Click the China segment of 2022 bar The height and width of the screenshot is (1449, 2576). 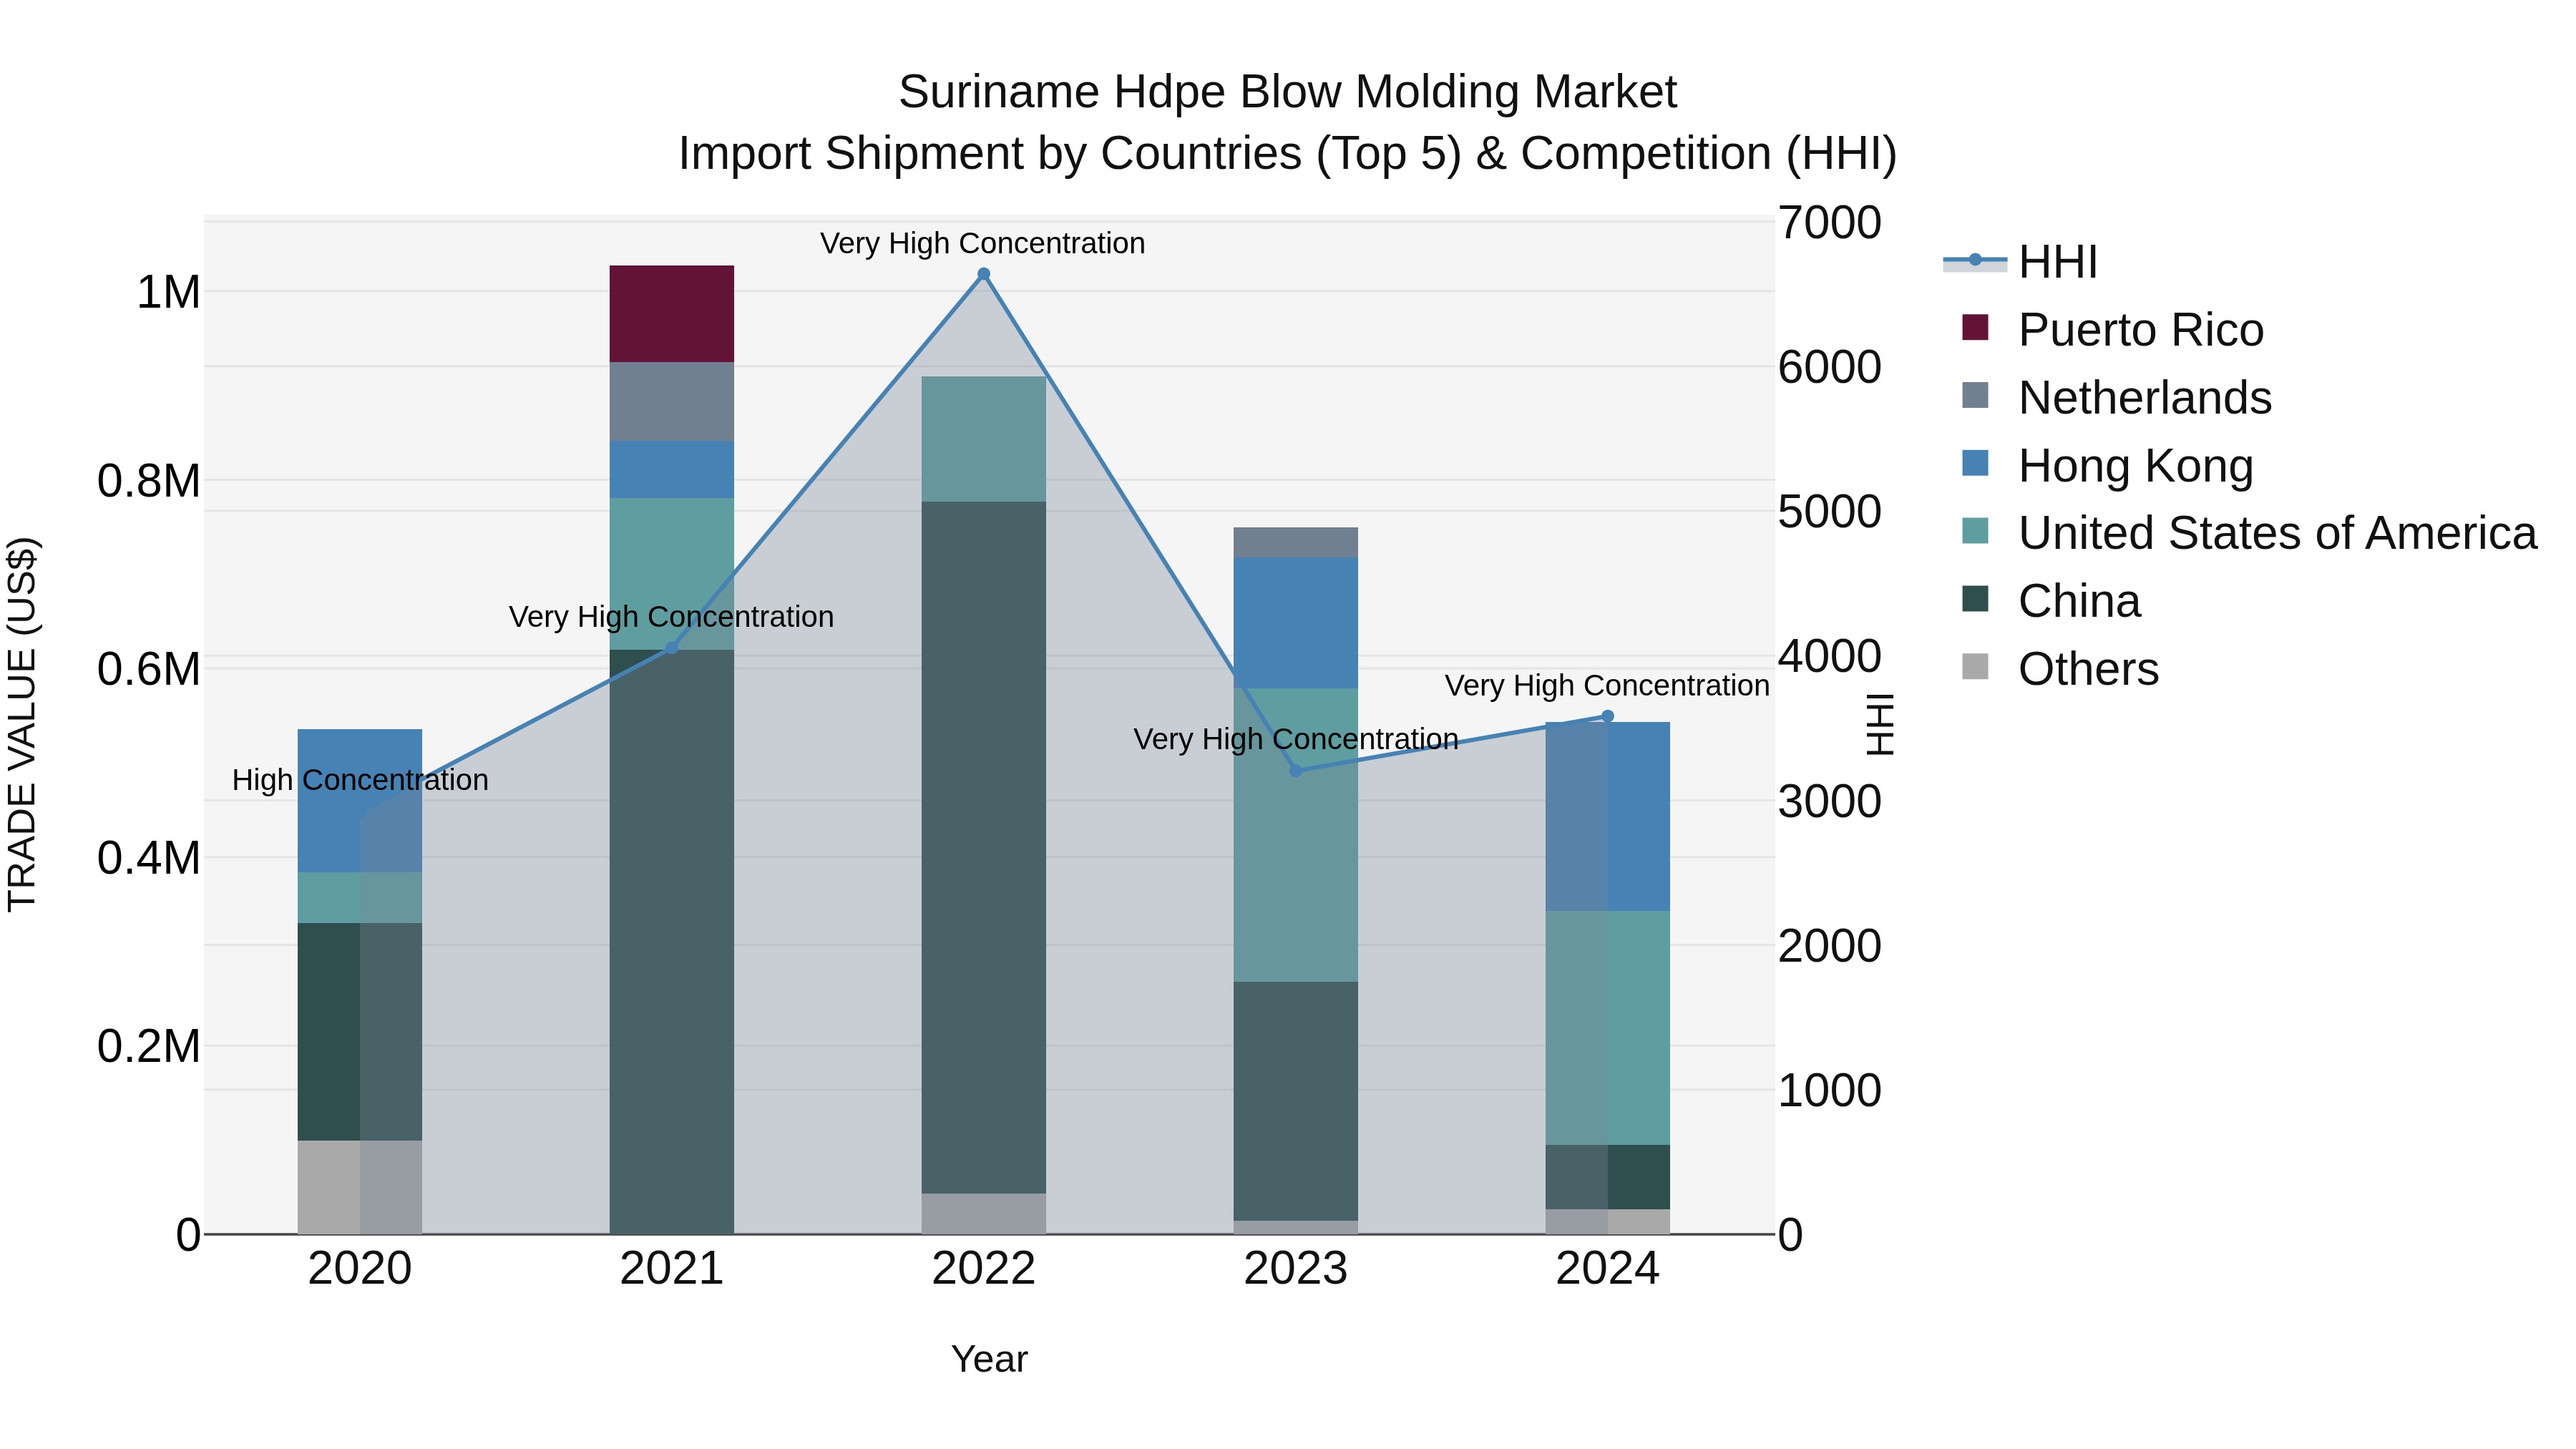983,848
